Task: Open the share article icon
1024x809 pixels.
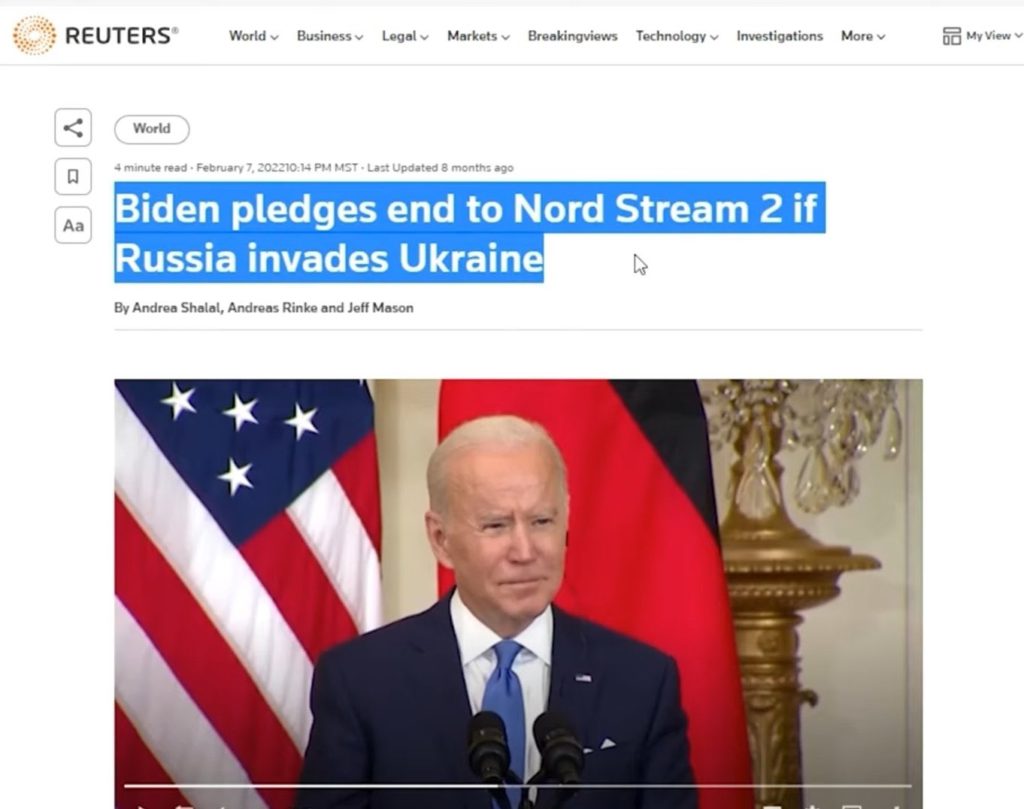Action: pos(73,127)
